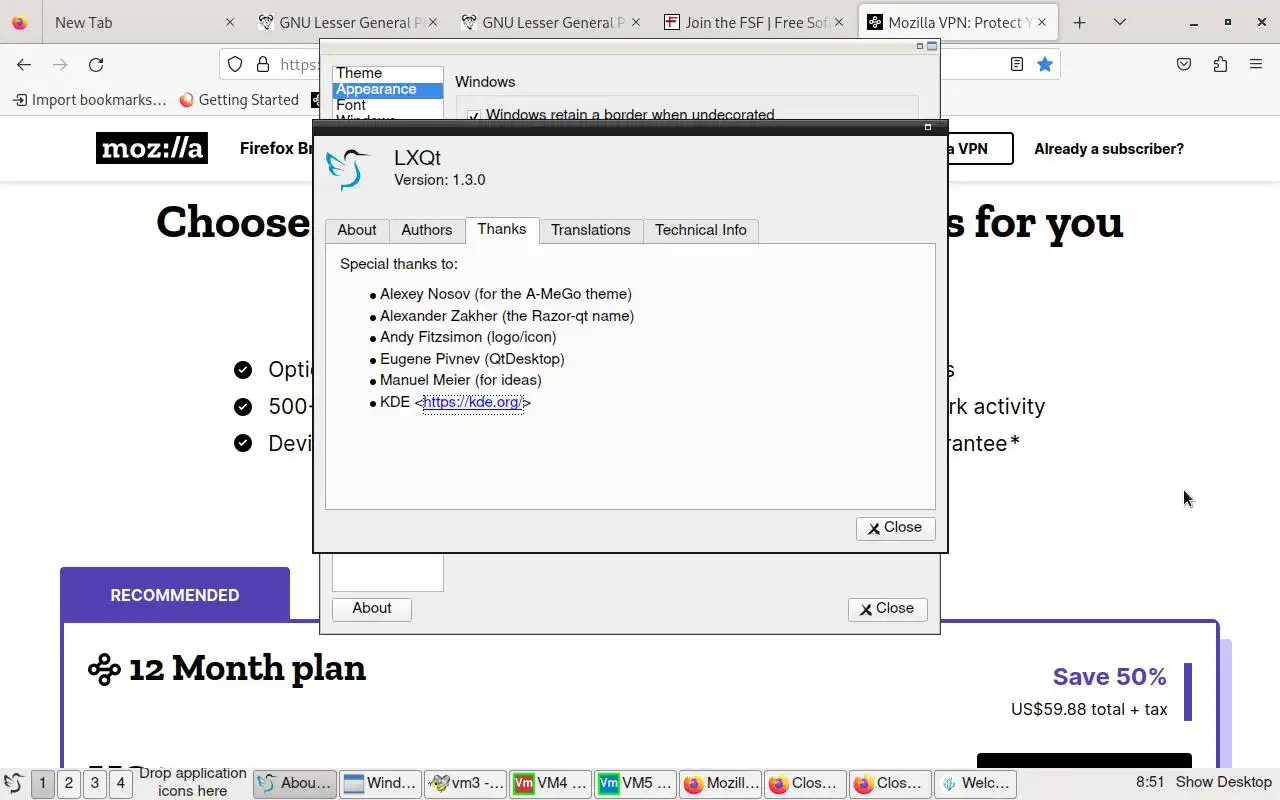Viewport: 1280px width, 800px height.
Task: Click the panel clock showing 8:51
Action: (1150, 782)
